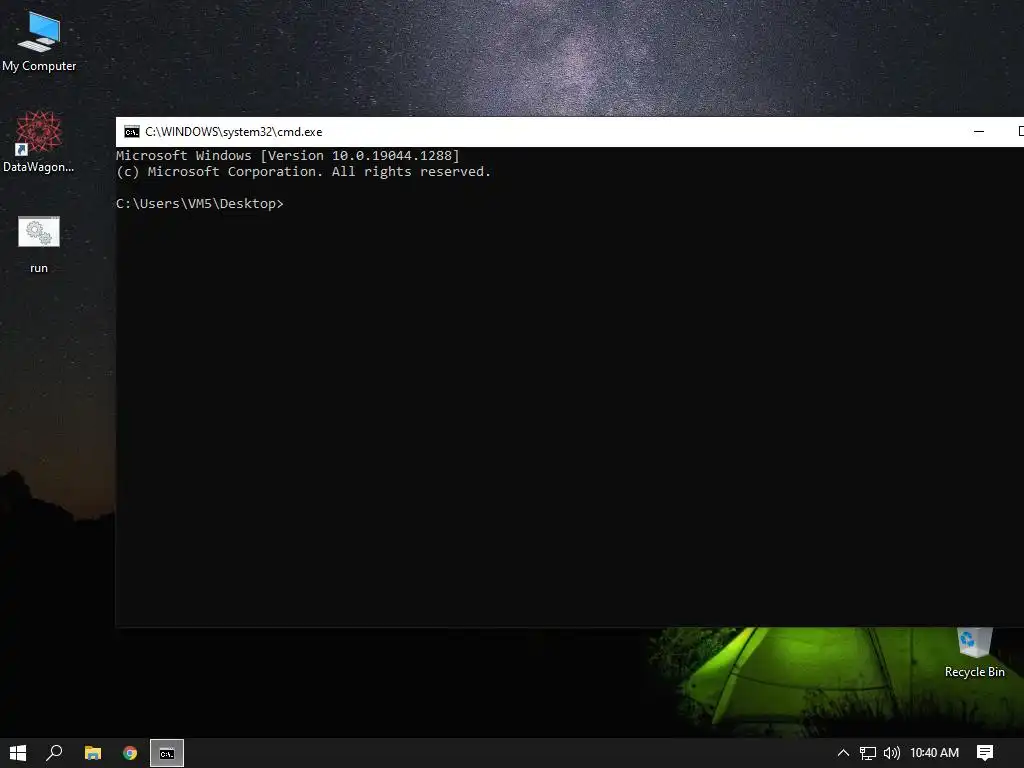This screenshot has width=1024, height=768.
Task: Open the My Computer desktop icon
Action: pos(39,41)
